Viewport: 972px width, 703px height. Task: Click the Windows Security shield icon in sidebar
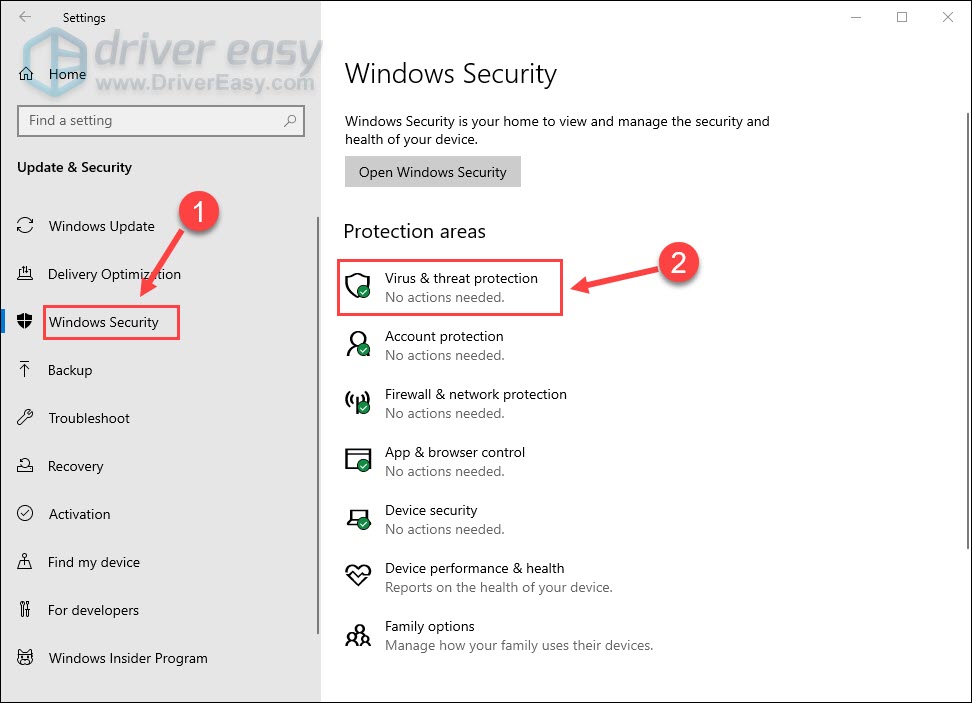[x=25, y=321]
